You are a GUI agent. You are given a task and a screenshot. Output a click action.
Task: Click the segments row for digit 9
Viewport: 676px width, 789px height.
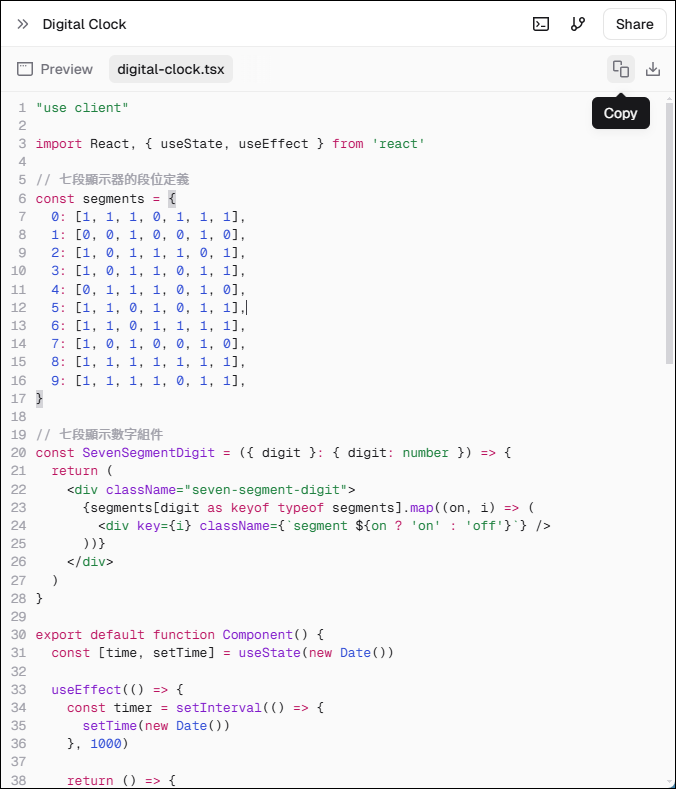pyautogui.click(x=148, y=380)
